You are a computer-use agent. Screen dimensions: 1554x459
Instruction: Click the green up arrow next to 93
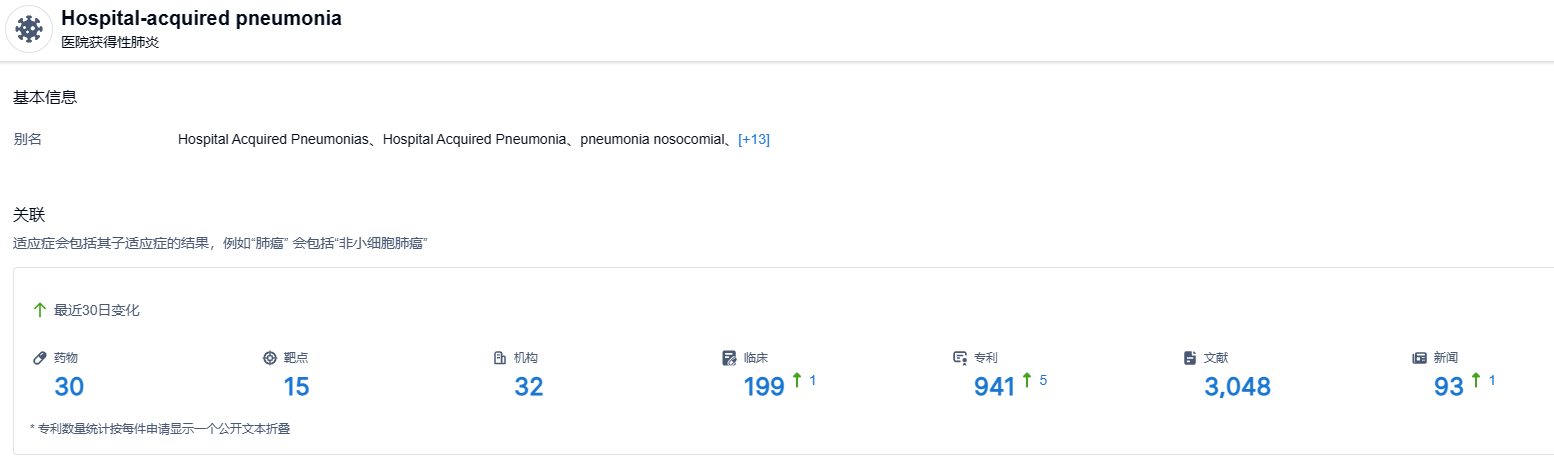point(1475,380)
